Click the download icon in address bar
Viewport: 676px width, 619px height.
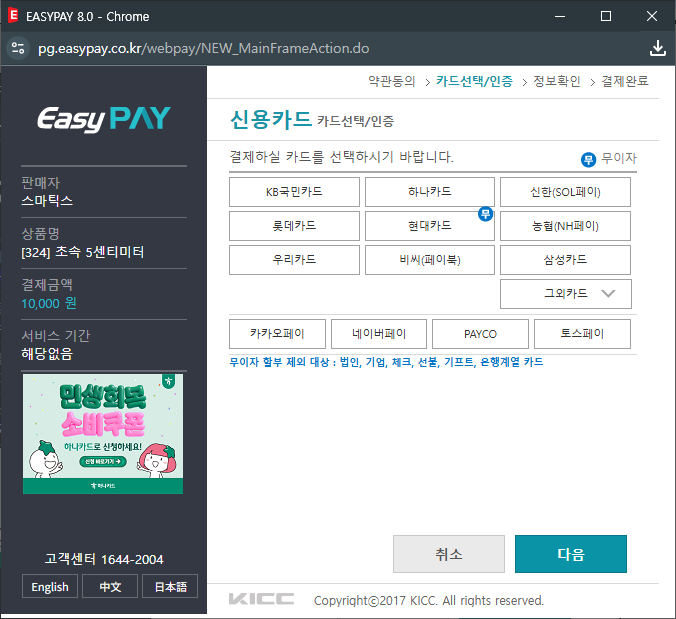657,48
